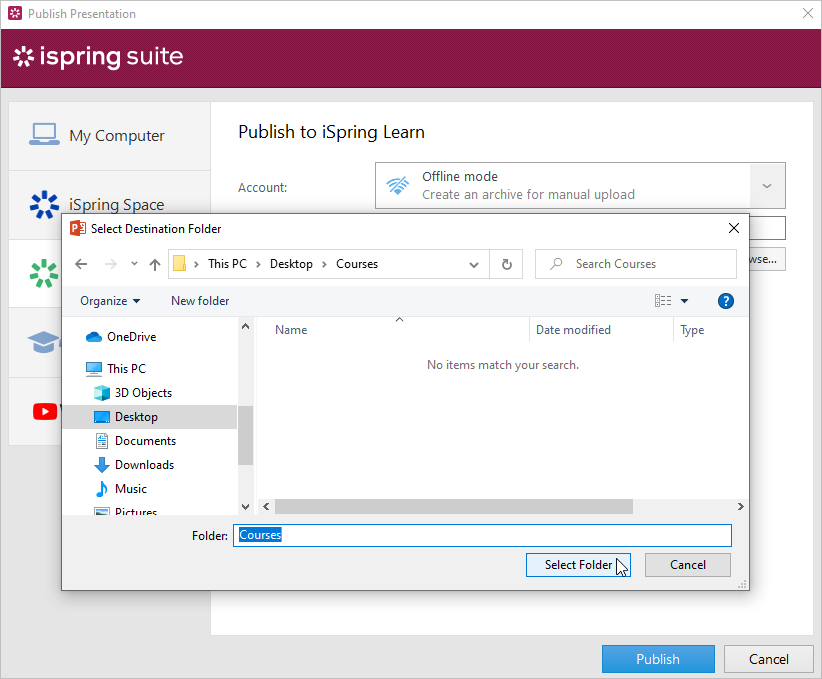Image resolution: width=822 pixels, height=679 pixels.
Task: Sort by Date modified column header
Action: pos(573,330)
